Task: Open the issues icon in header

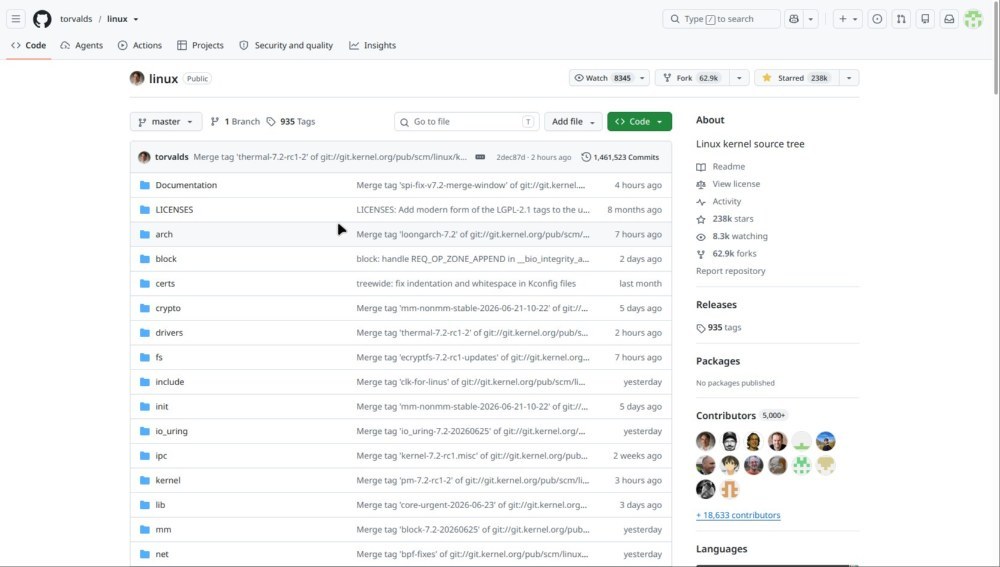Action: (x=878, y=19)
